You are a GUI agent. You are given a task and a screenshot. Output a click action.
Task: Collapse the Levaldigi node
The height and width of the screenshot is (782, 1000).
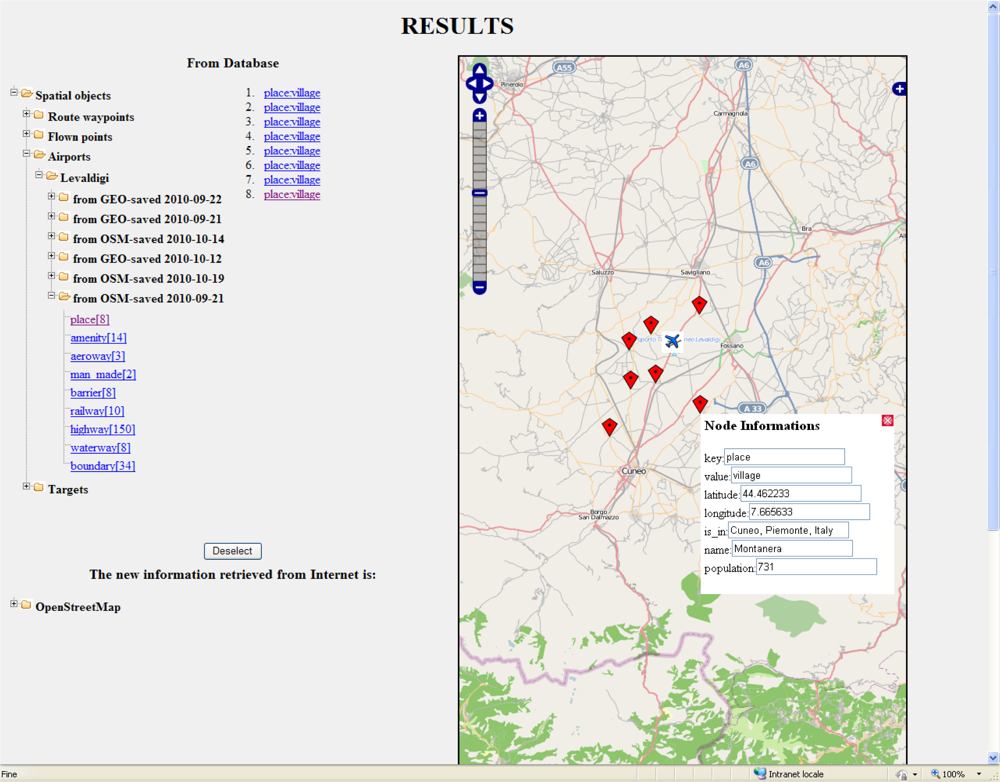click(39, 175)
